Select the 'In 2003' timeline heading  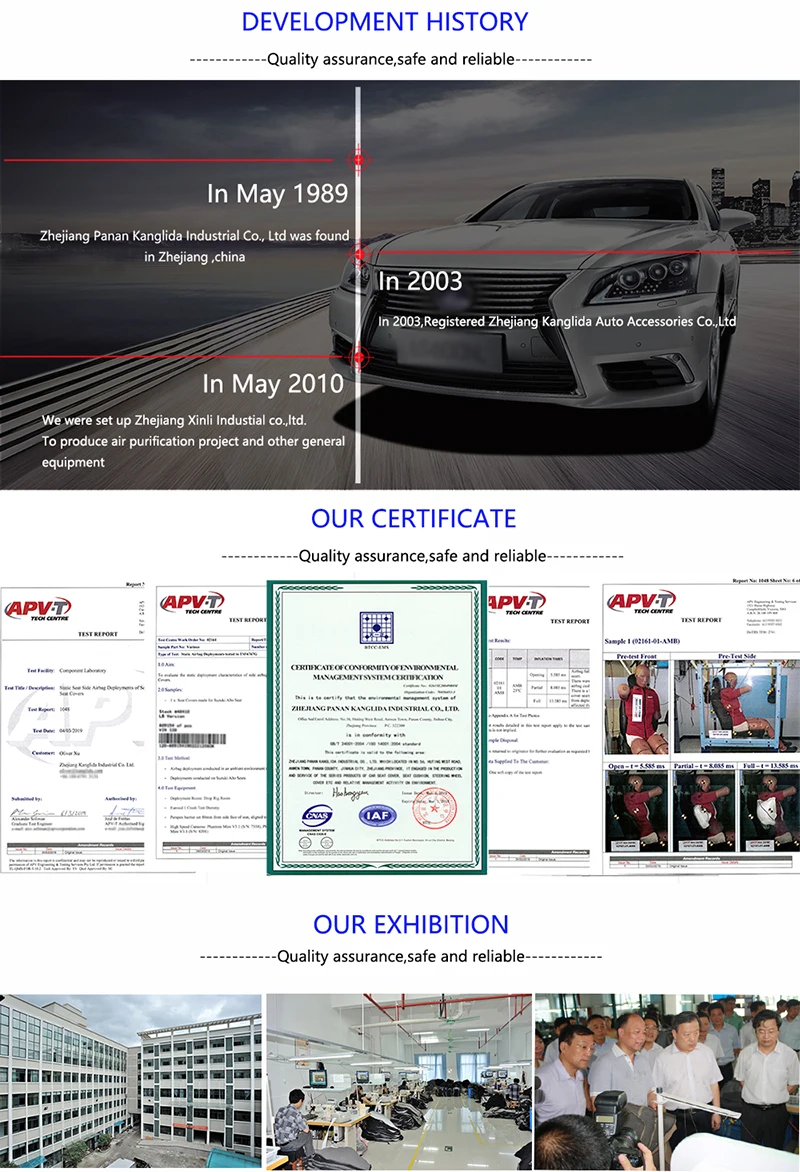point(420,281)
